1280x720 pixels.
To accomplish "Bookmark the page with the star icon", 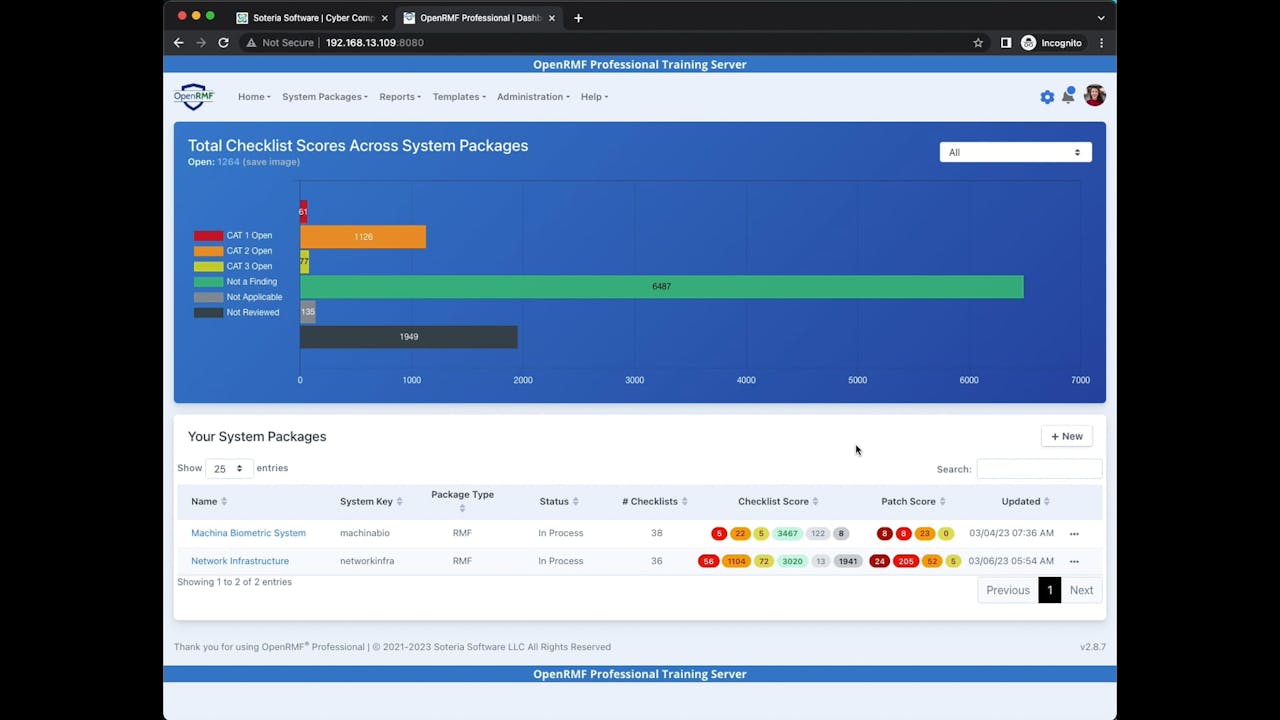I will 978,43.
